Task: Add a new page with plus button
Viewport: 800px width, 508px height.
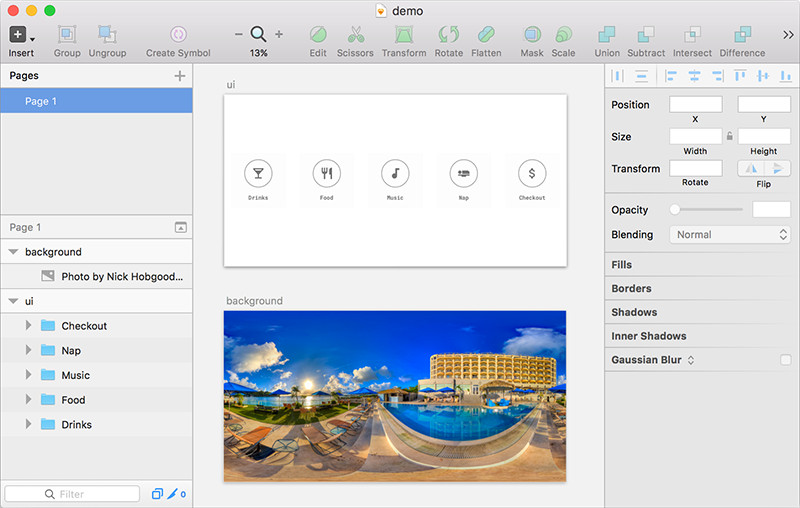Action: click(x=180, y=75)
